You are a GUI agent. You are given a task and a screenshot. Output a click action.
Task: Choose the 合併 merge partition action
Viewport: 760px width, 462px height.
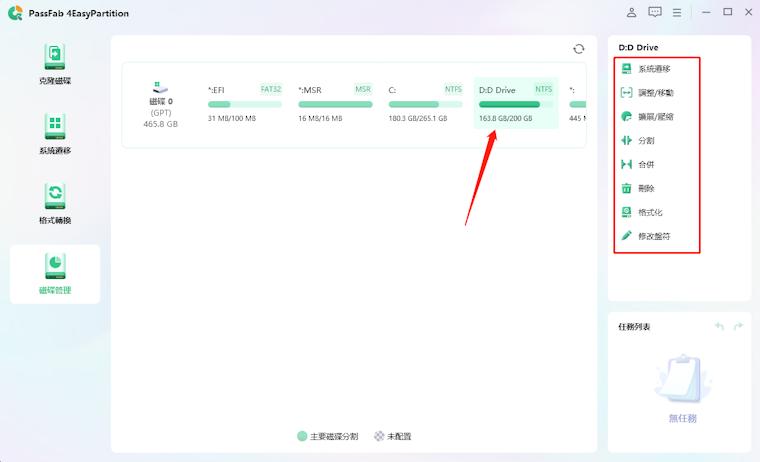tap(638, 164)
